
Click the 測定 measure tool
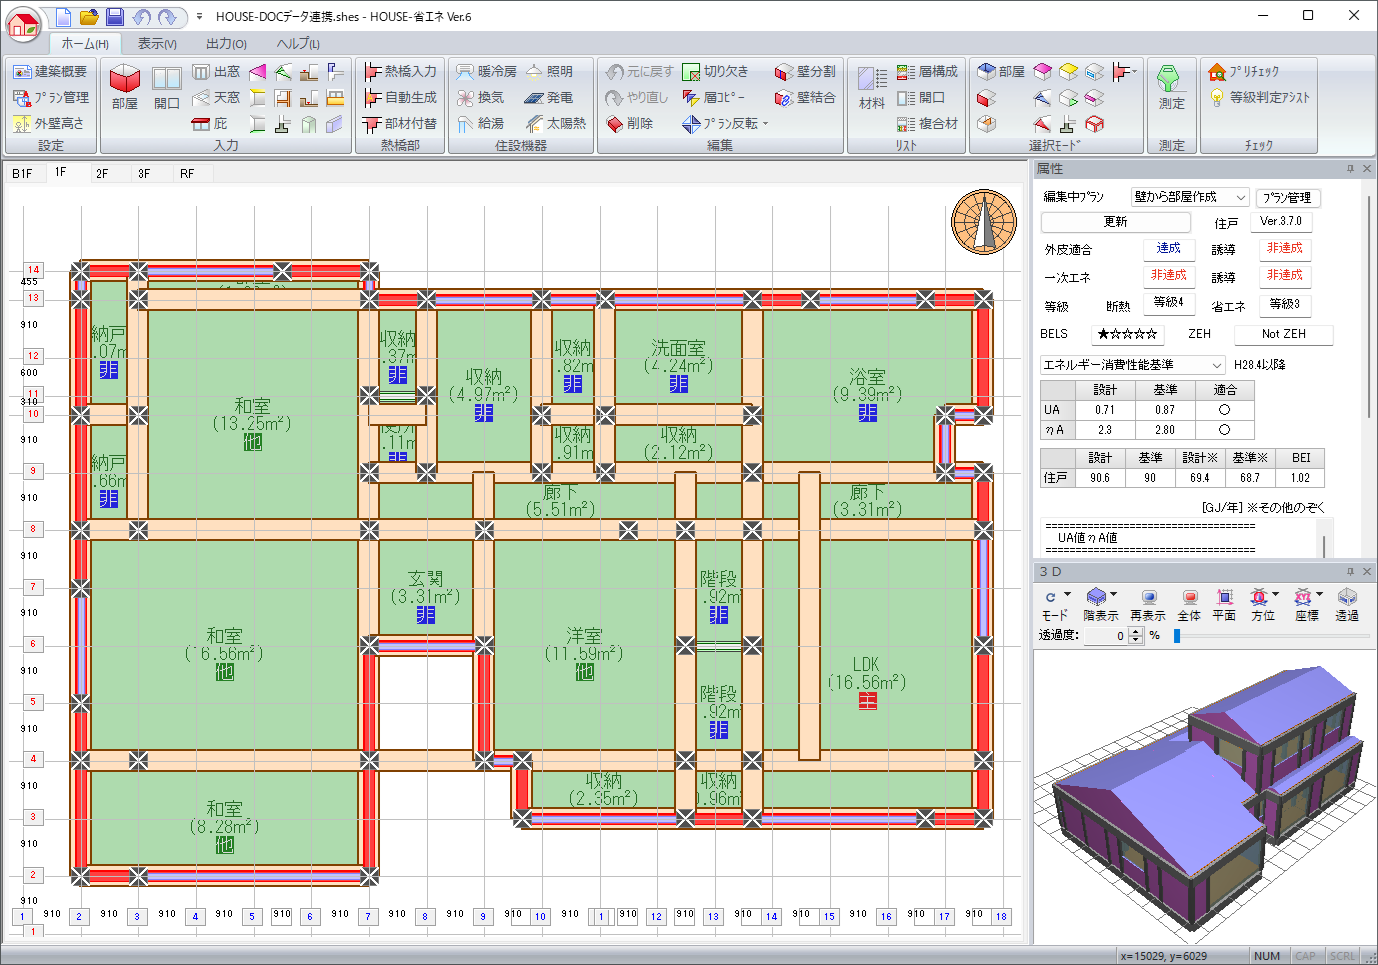[x=1171, y=87]
